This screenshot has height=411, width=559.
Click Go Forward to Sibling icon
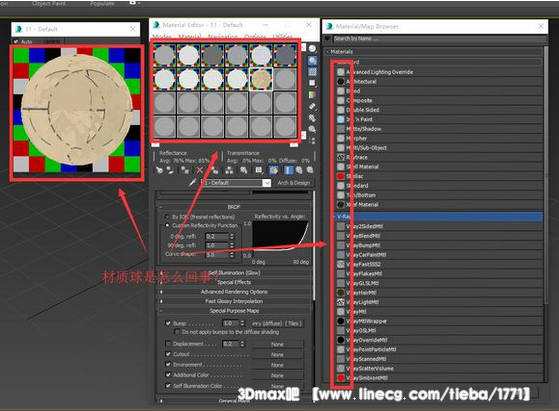point(309,170)
